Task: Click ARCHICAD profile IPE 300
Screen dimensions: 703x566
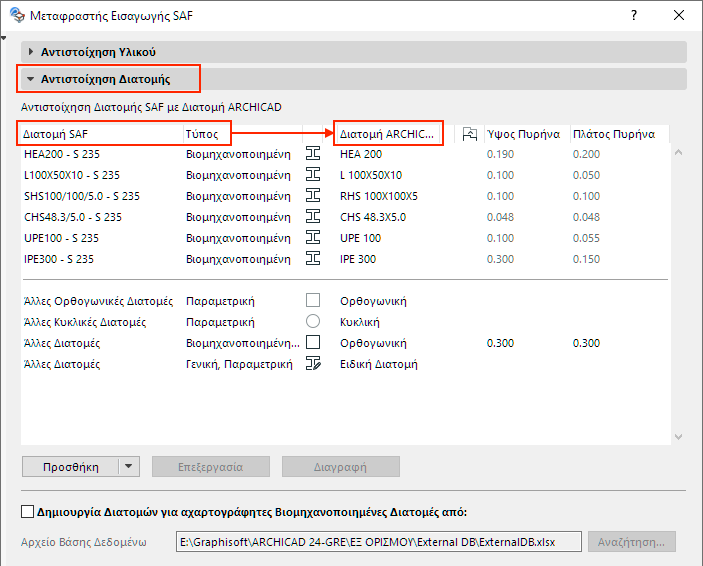Action: pos(357,259)
